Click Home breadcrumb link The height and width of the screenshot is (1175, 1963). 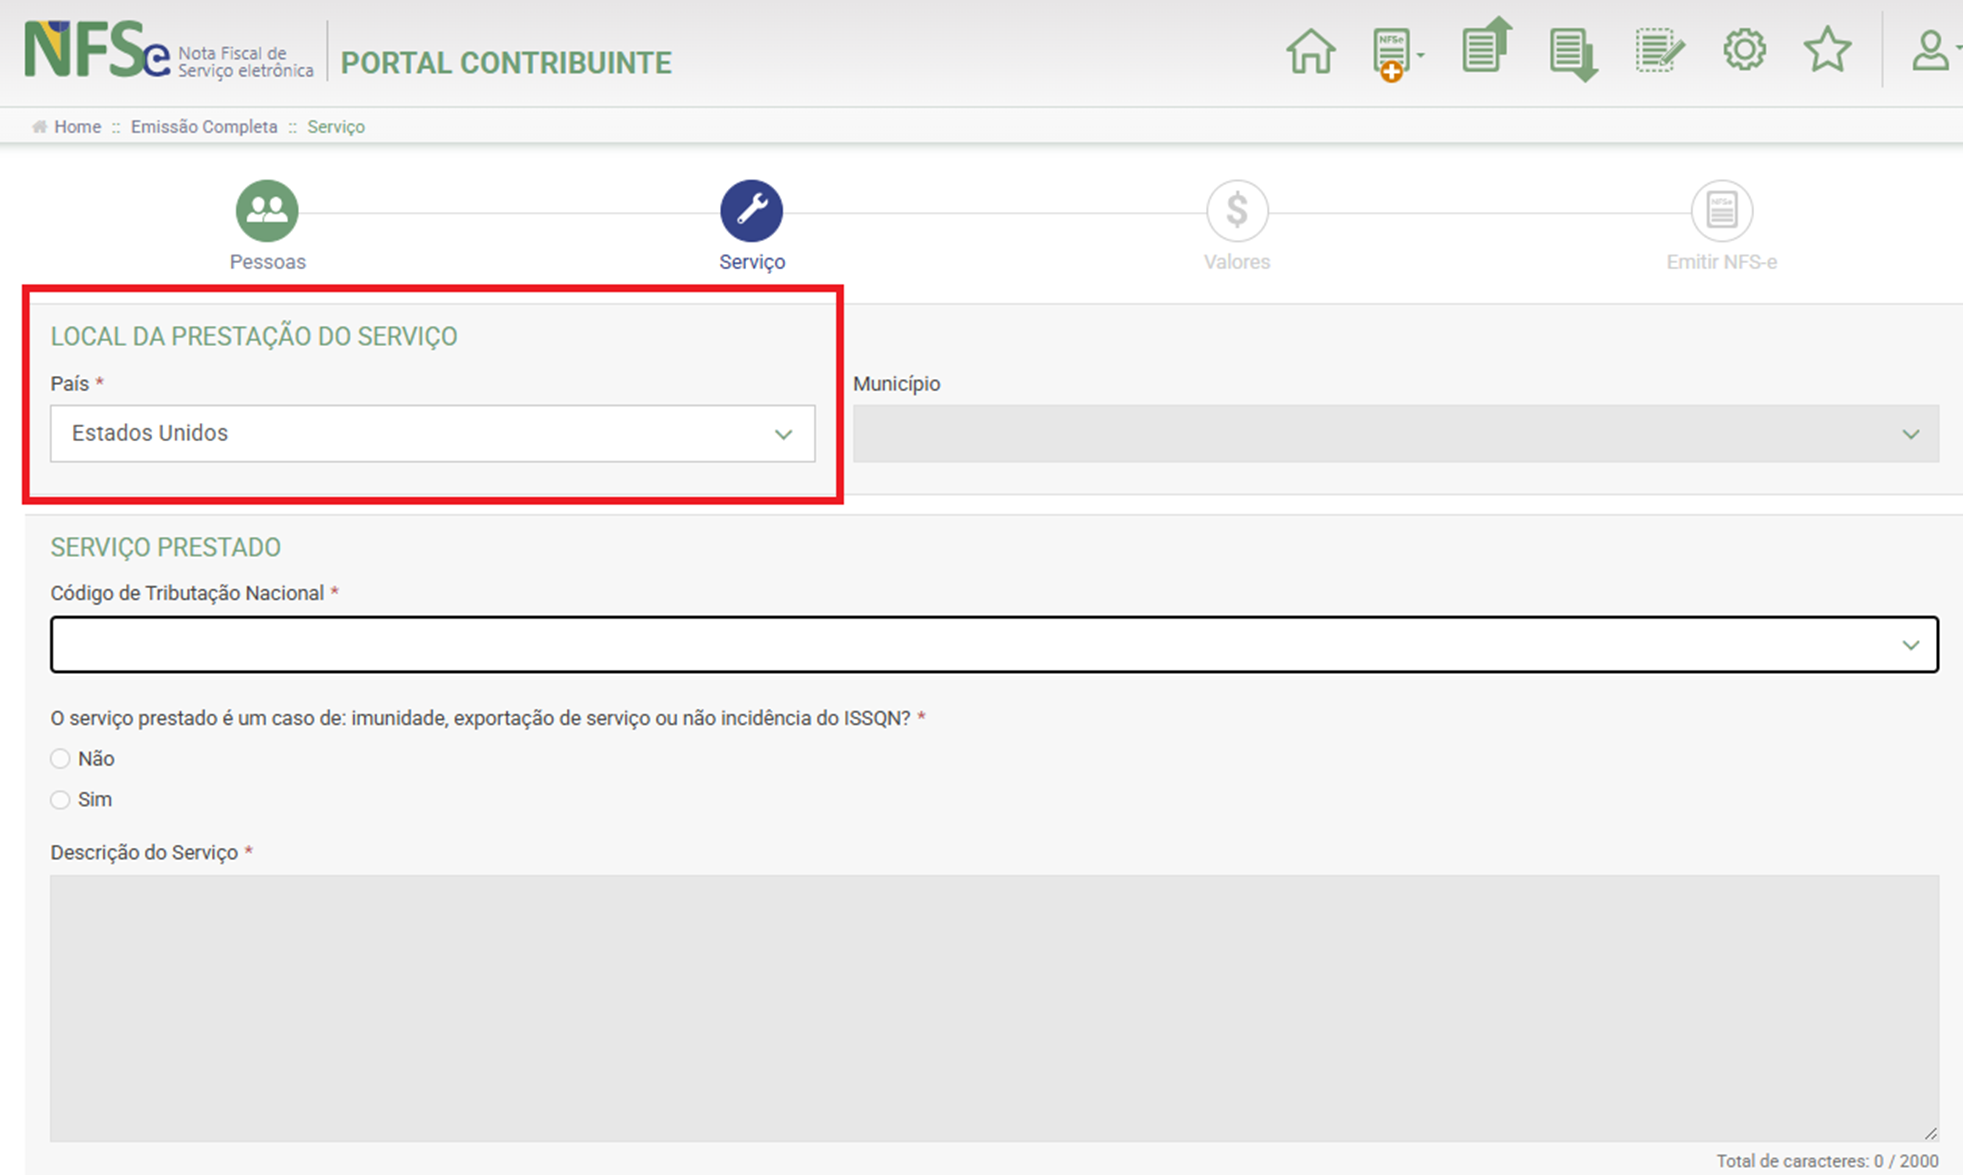(x=77, y=127)
